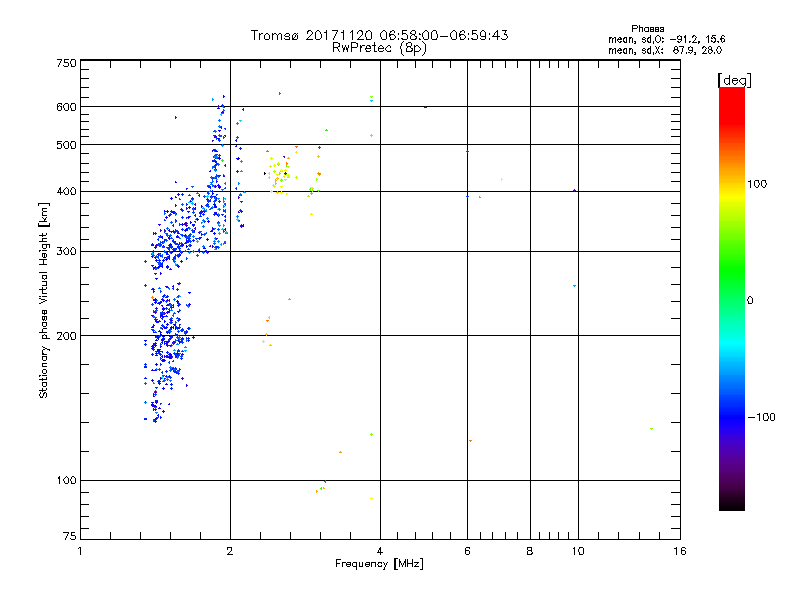
Task: Click the 16 tick label on the frequency axis
Action: [679, 552]
